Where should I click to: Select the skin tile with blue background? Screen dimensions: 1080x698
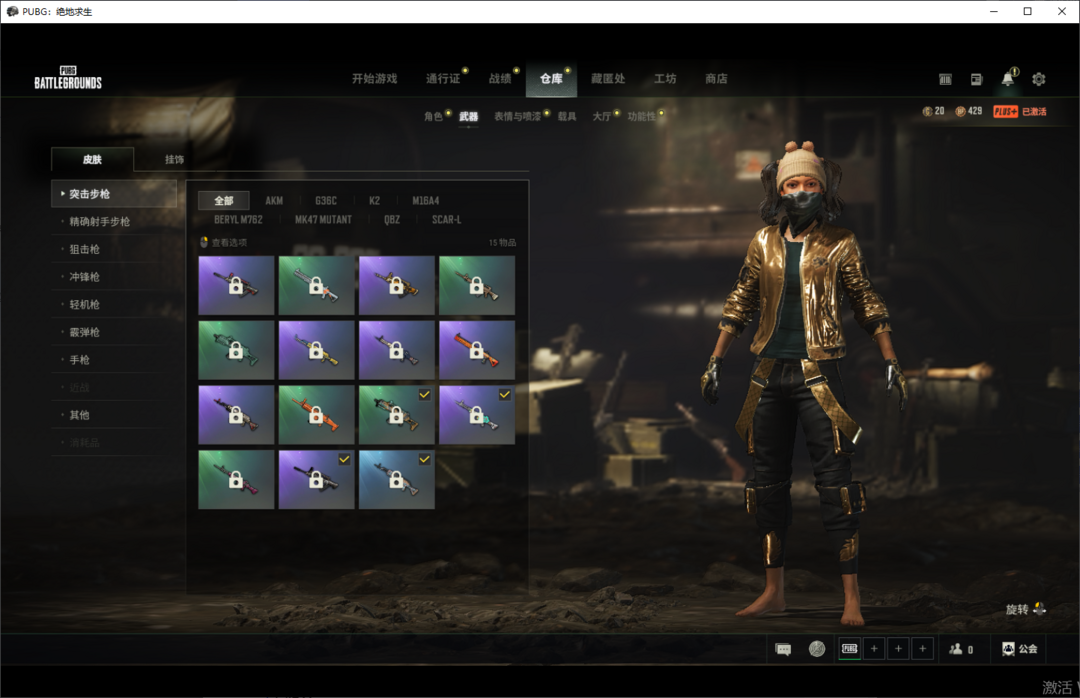[397, 480]
